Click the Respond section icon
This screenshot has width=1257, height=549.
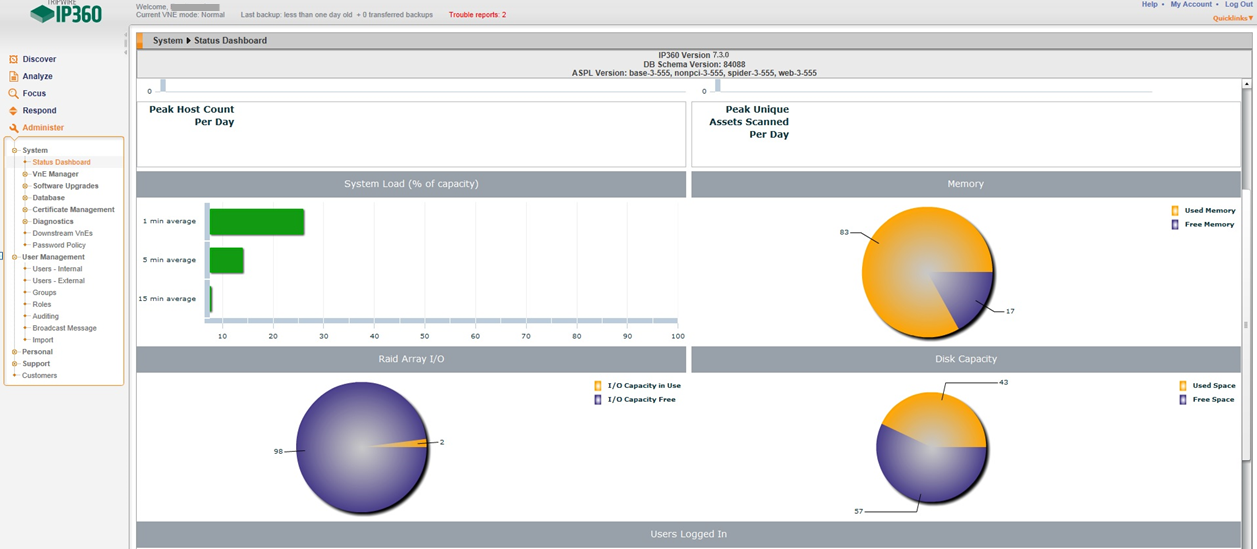(13, 110)
